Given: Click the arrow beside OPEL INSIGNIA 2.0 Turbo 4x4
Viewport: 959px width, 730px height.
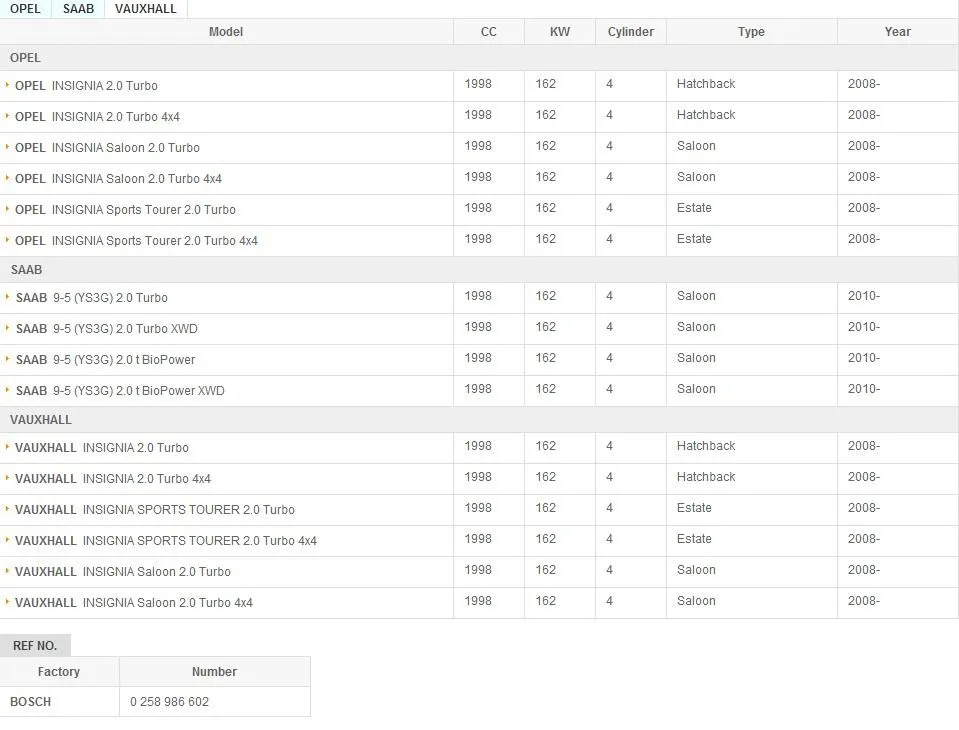Looking at the screenshot, I should click(7, 116).
